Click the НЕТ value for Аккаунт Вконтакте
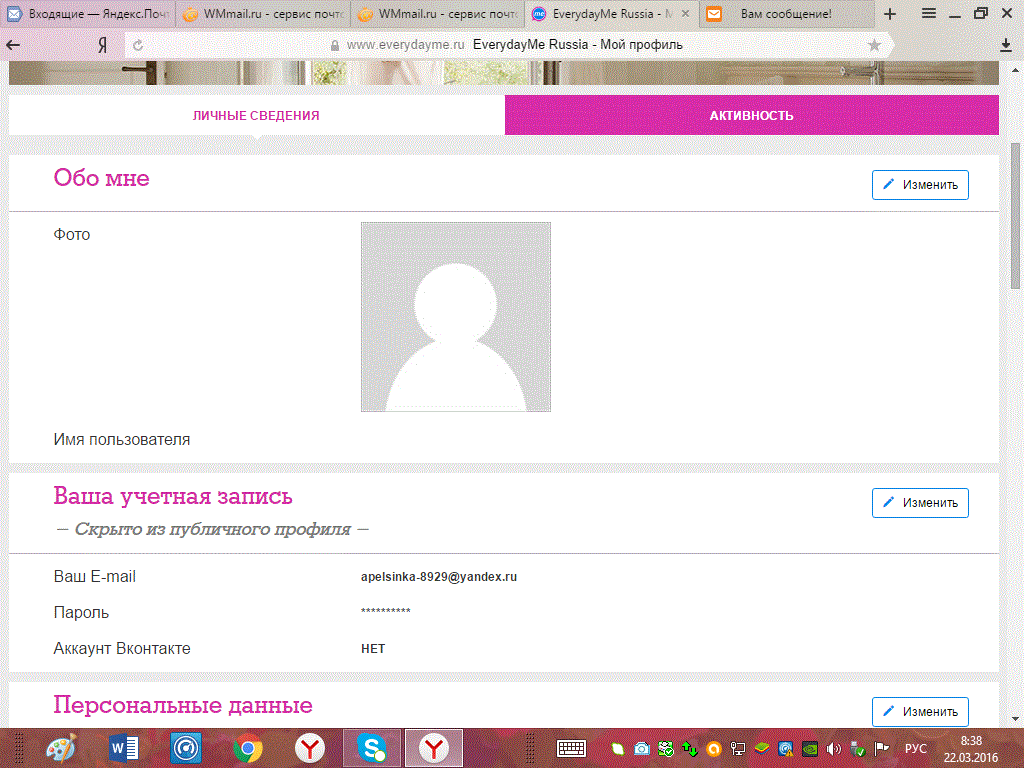Image resolution: width=1024 pixels, height=768 pixels. tap(373, 648)
